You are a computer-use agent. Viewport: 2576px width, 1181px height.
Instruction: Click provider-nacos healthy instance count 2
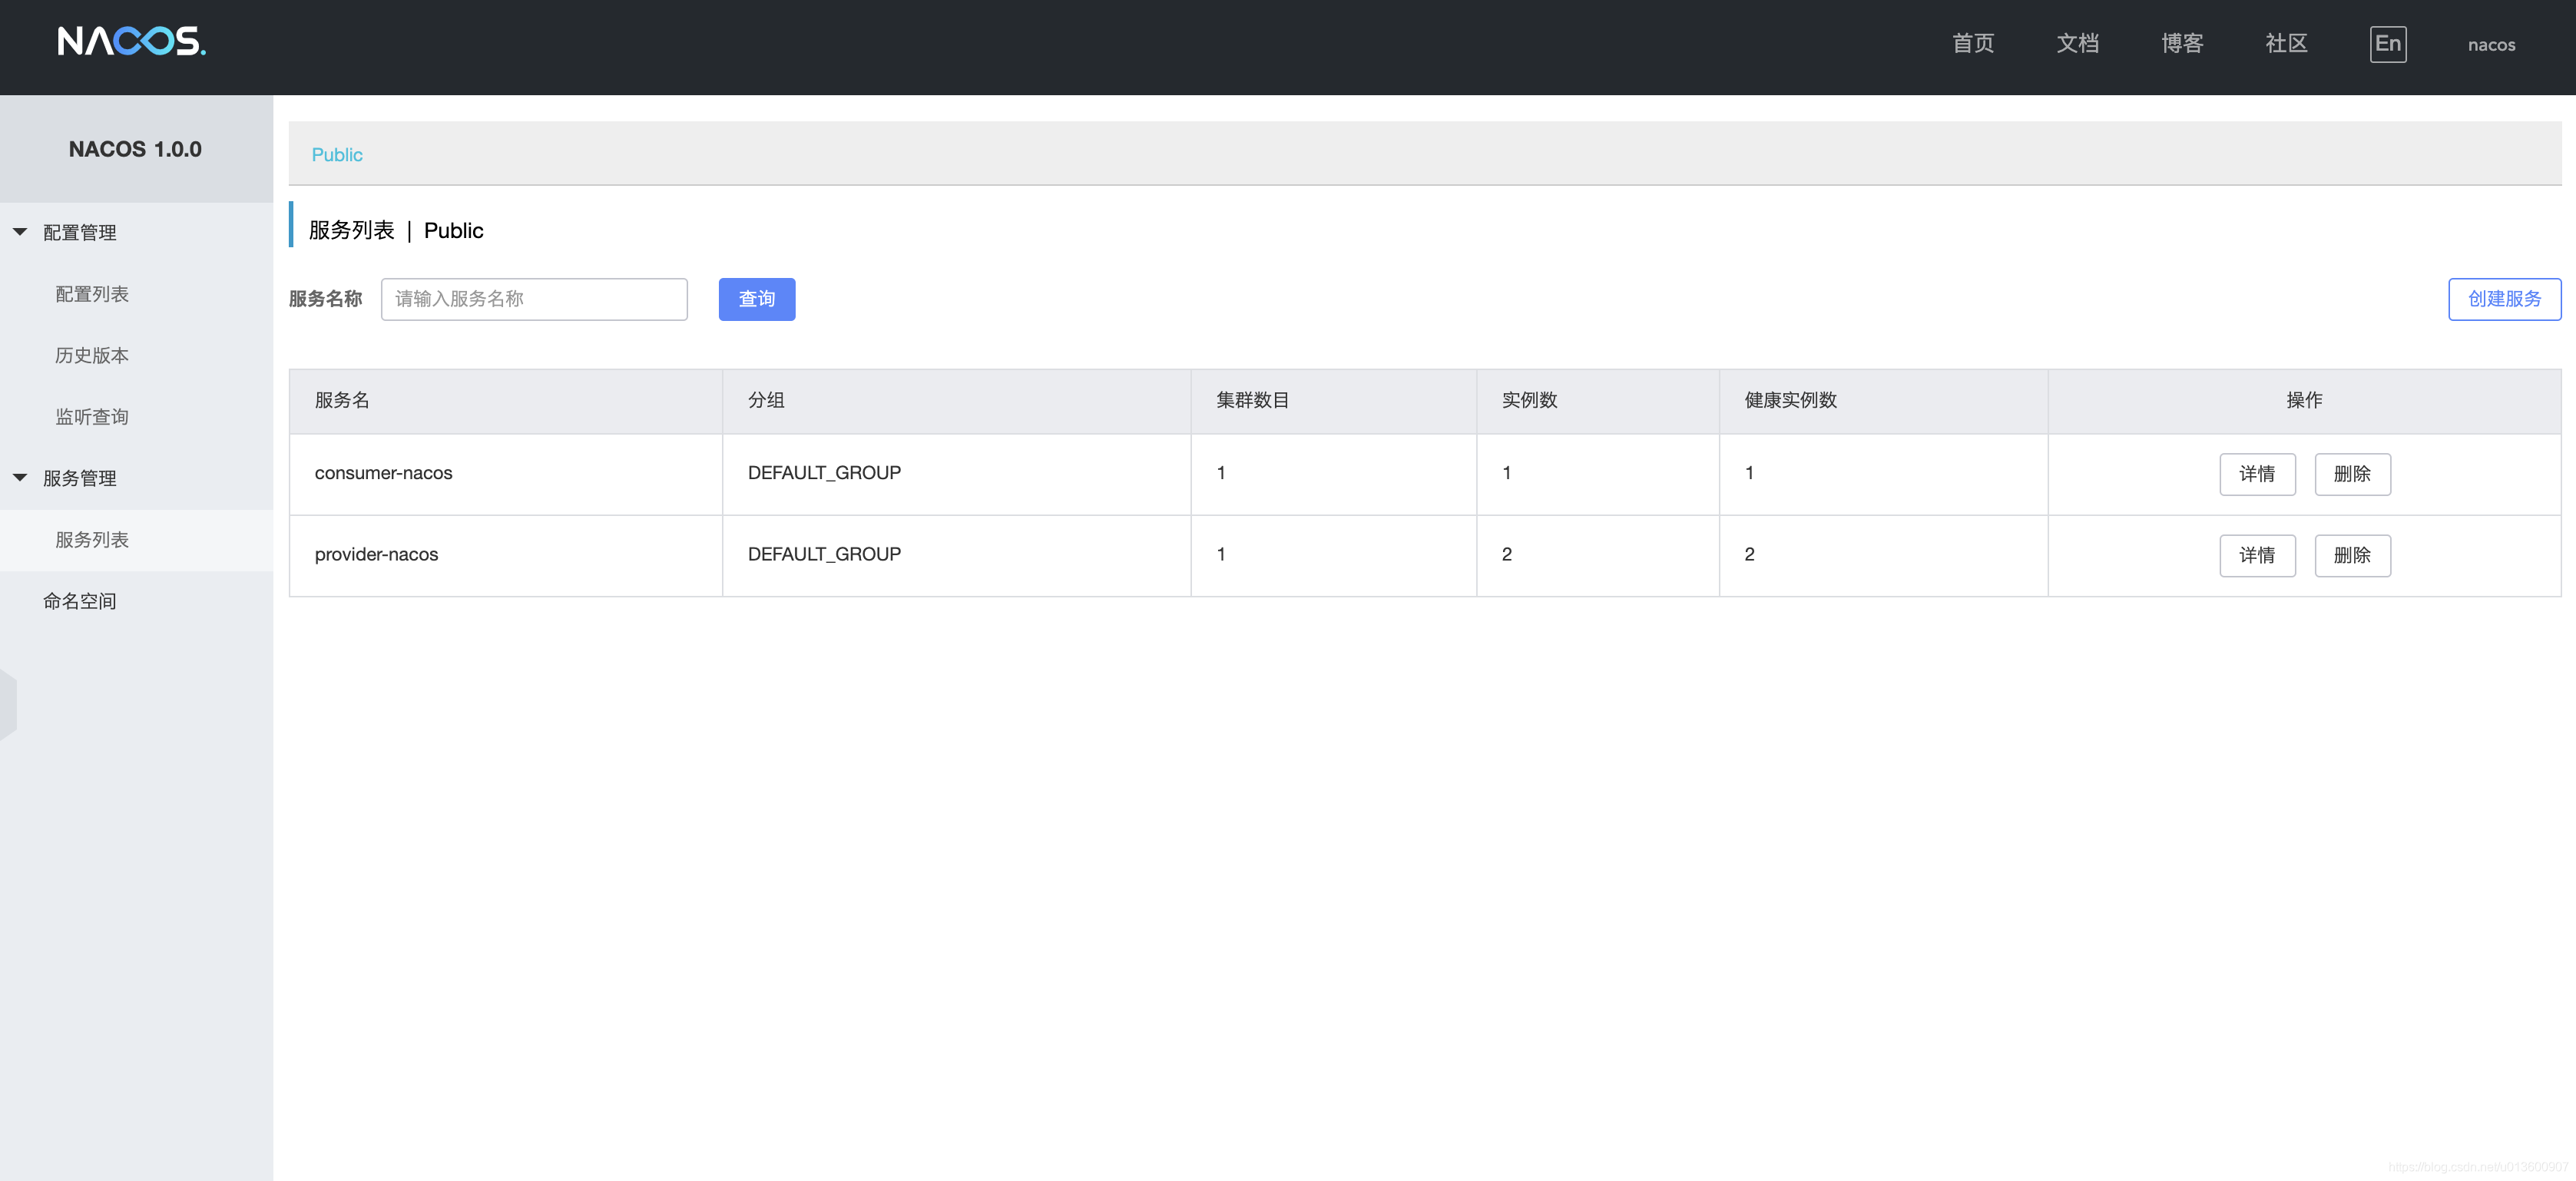tap(1749, 554)
